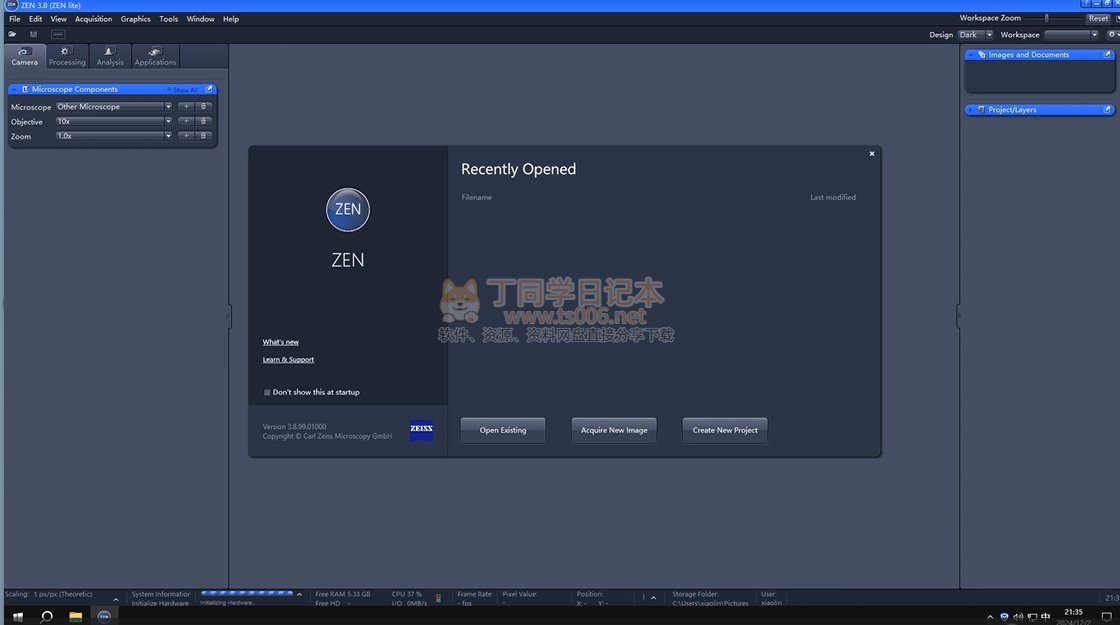Collapse the Microscope Components panel
The image size is (1120, 625).
point(14,89)
